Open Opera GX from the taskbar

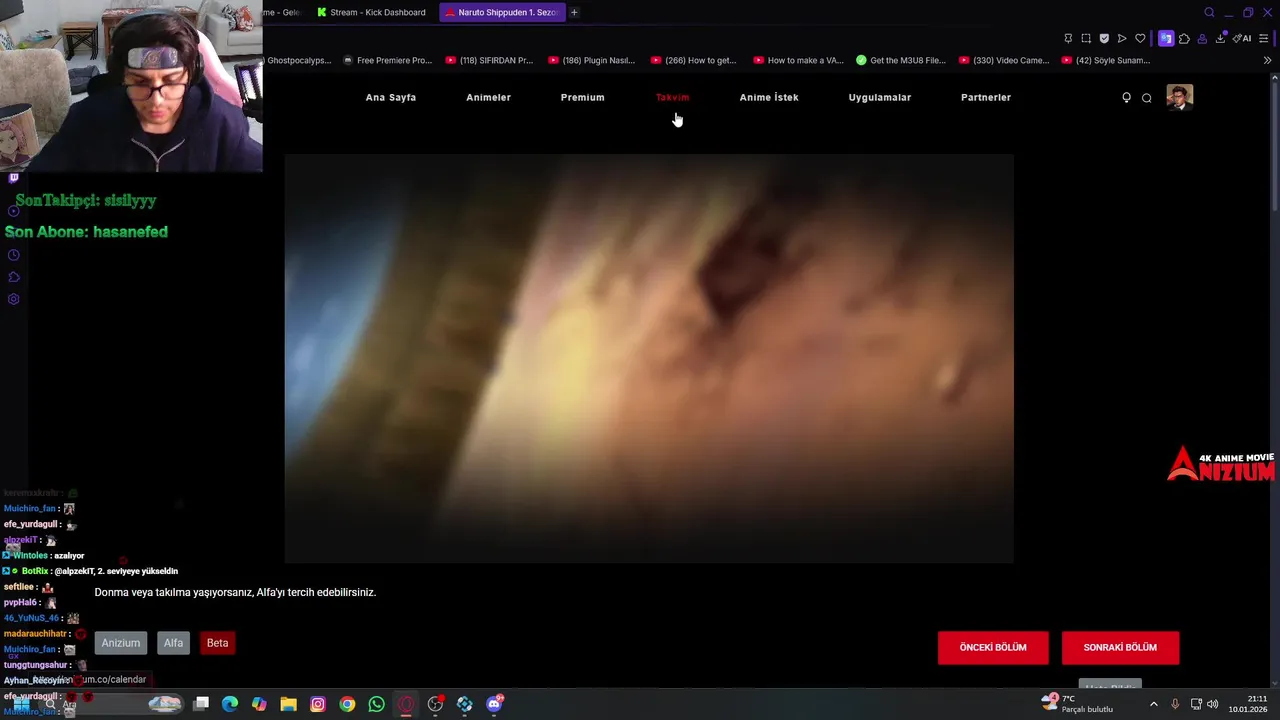pyautogui.click(x=405, y=704)
